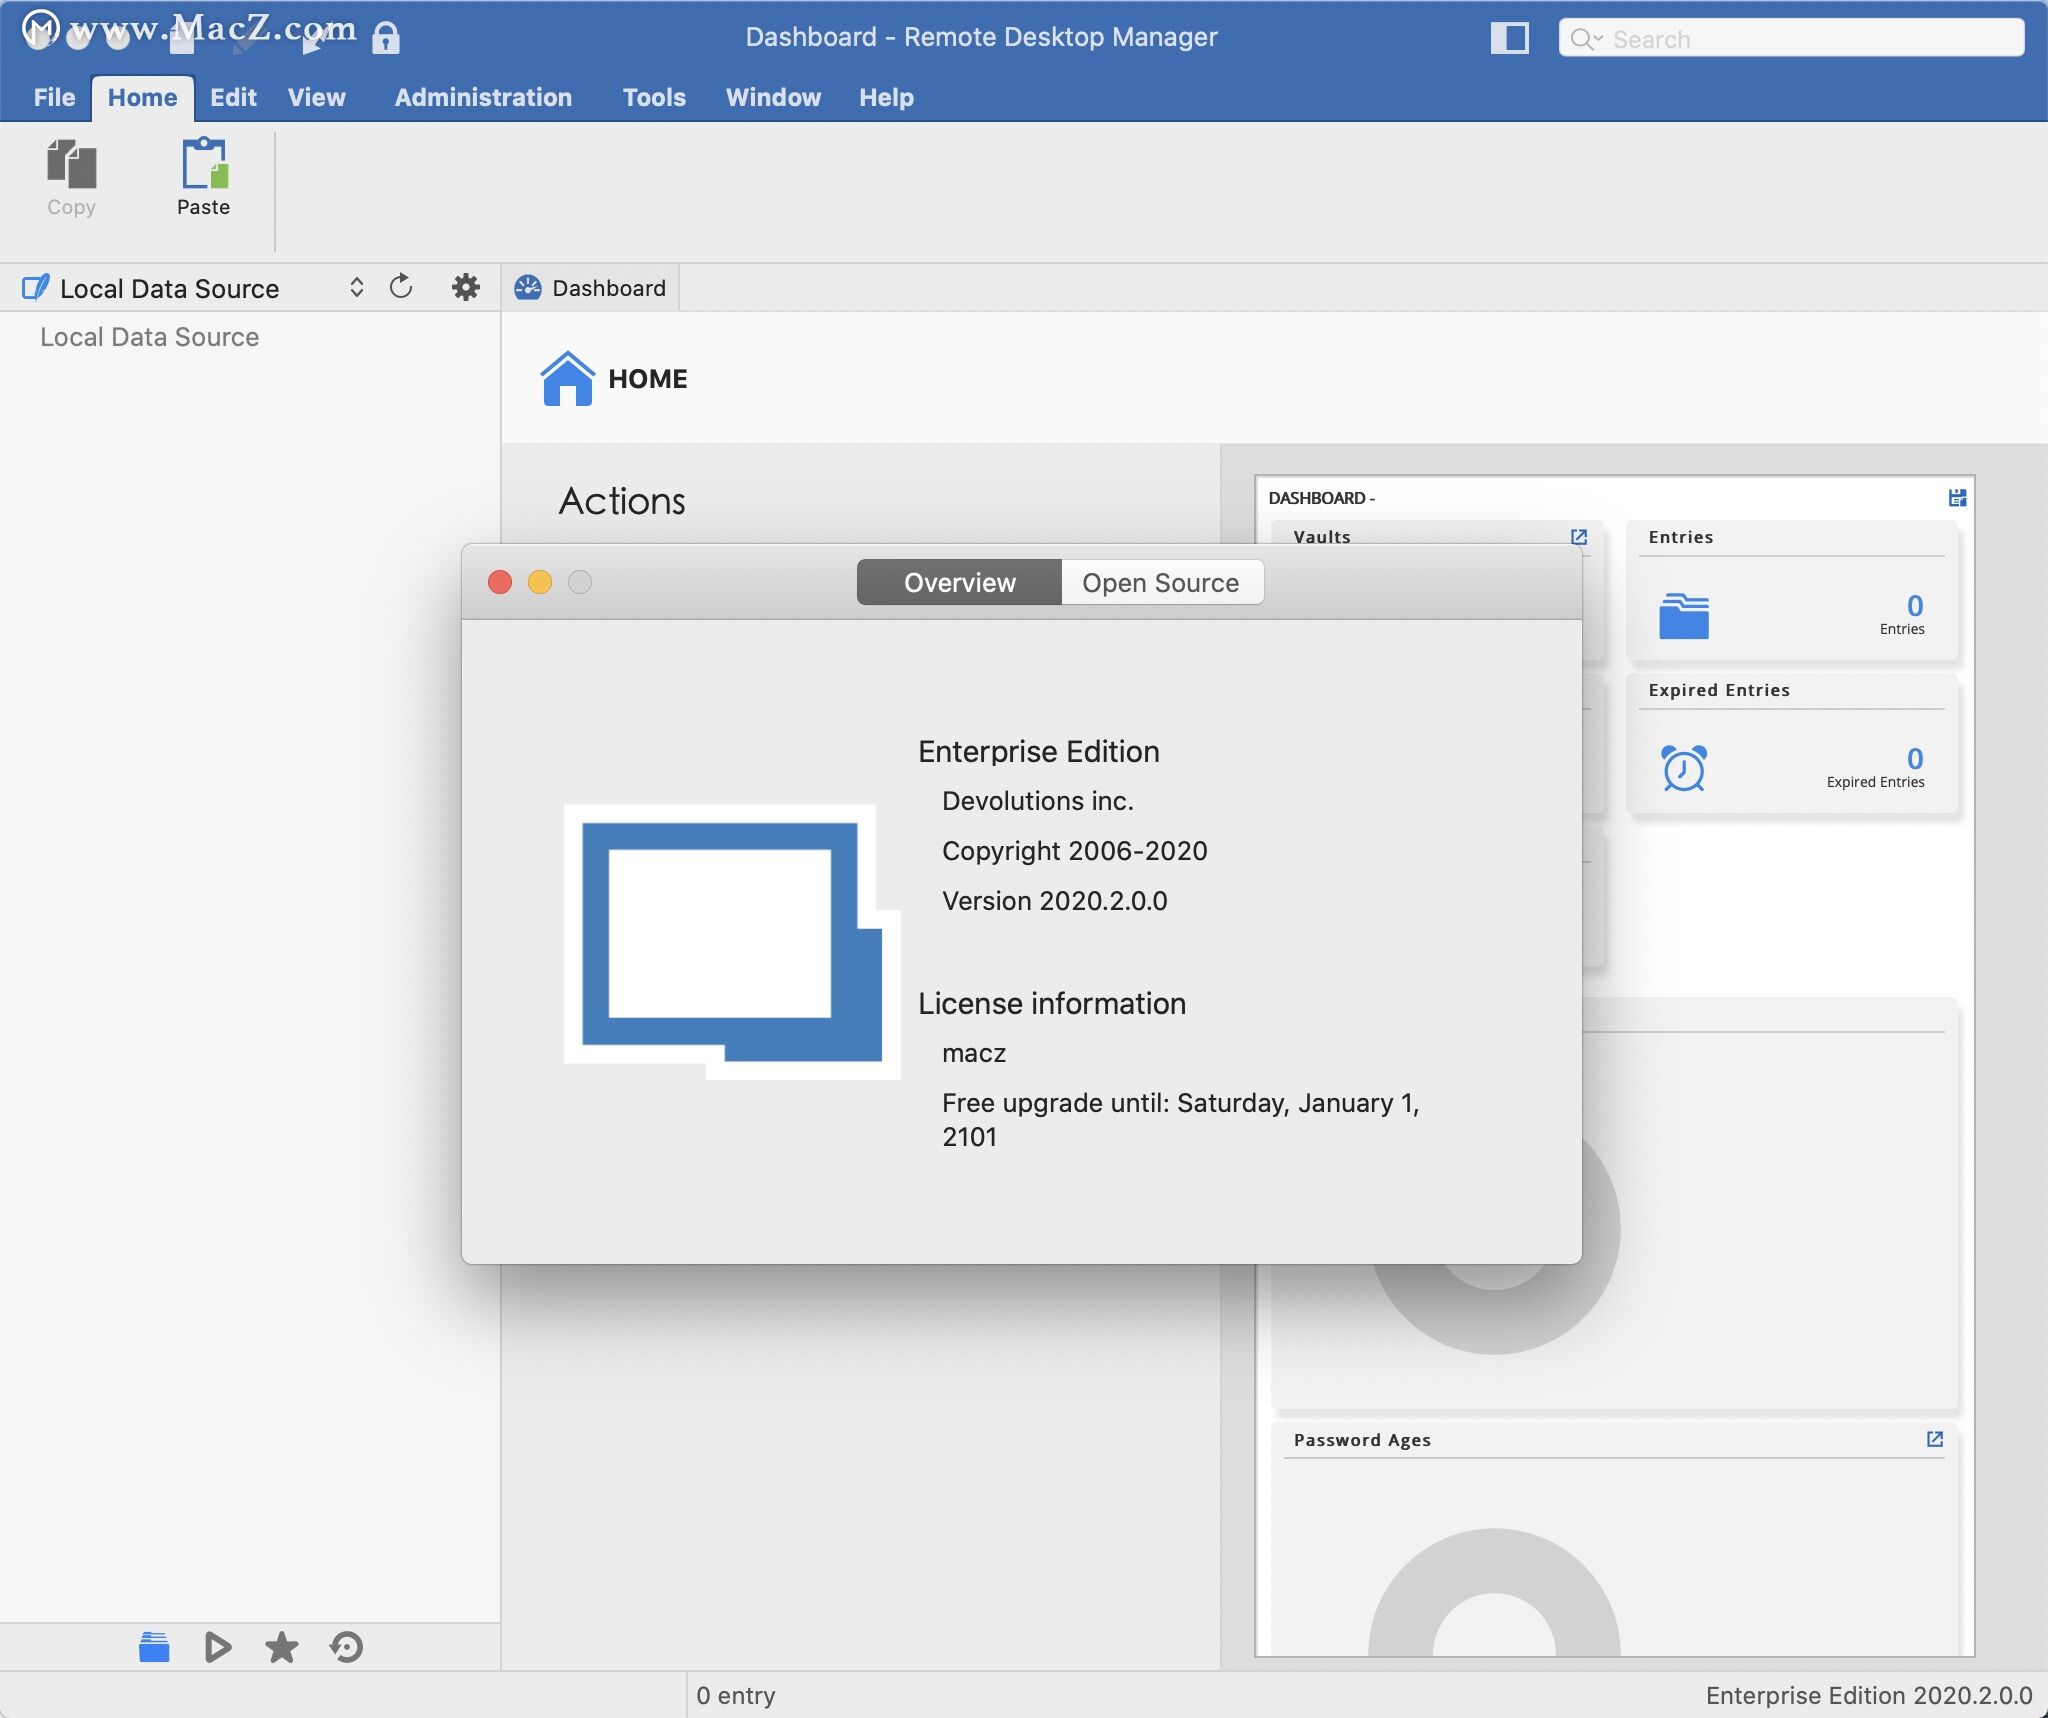Minimize About dialog with yellow button
This screenshot has width=2048, height=1718.
pos(540,582)
